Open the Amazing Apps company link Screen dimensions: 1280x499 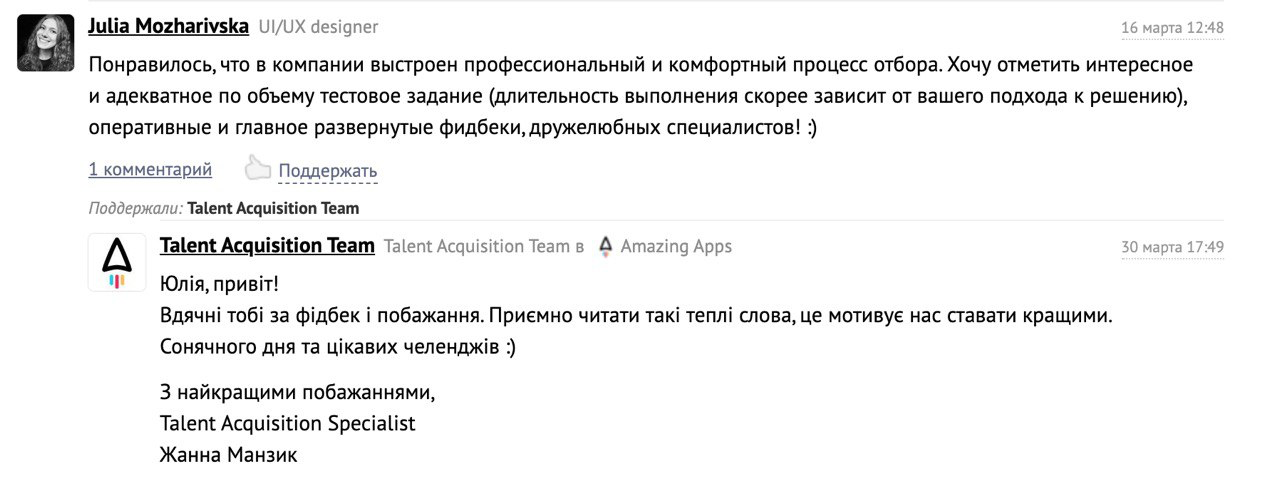pos(676,247)
